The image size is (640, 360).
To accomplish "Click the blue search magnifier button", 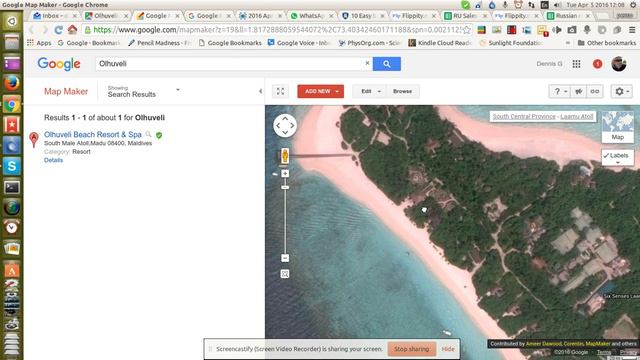I will (387, 64).
